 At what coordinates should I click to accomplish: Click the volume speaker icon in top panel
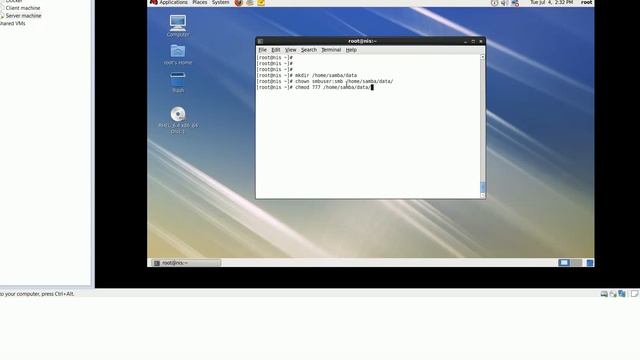tap(504, 3)
